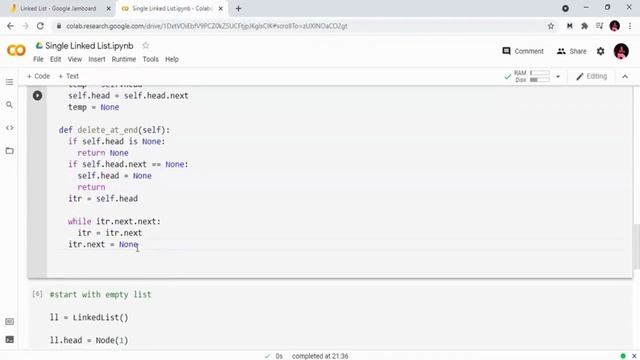Go forward in browser history

pos(25,26)
